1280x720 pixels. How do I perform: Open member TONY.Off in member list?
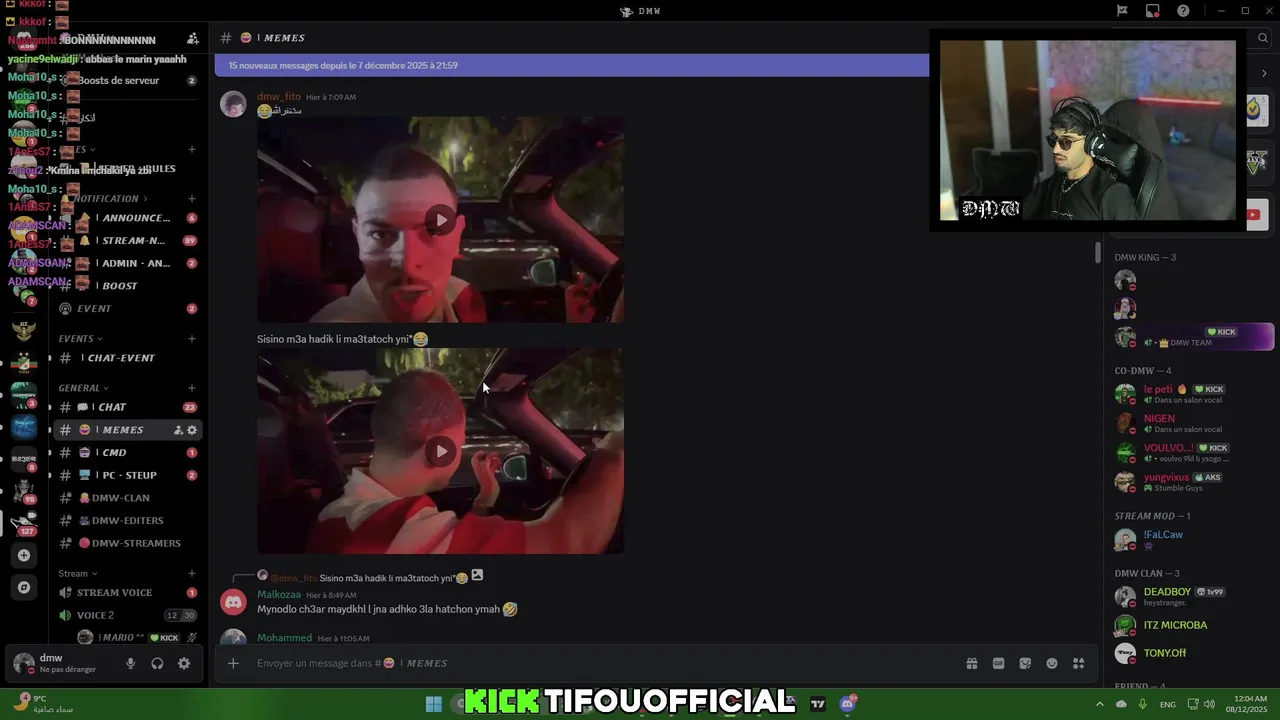coord(1192,653)
